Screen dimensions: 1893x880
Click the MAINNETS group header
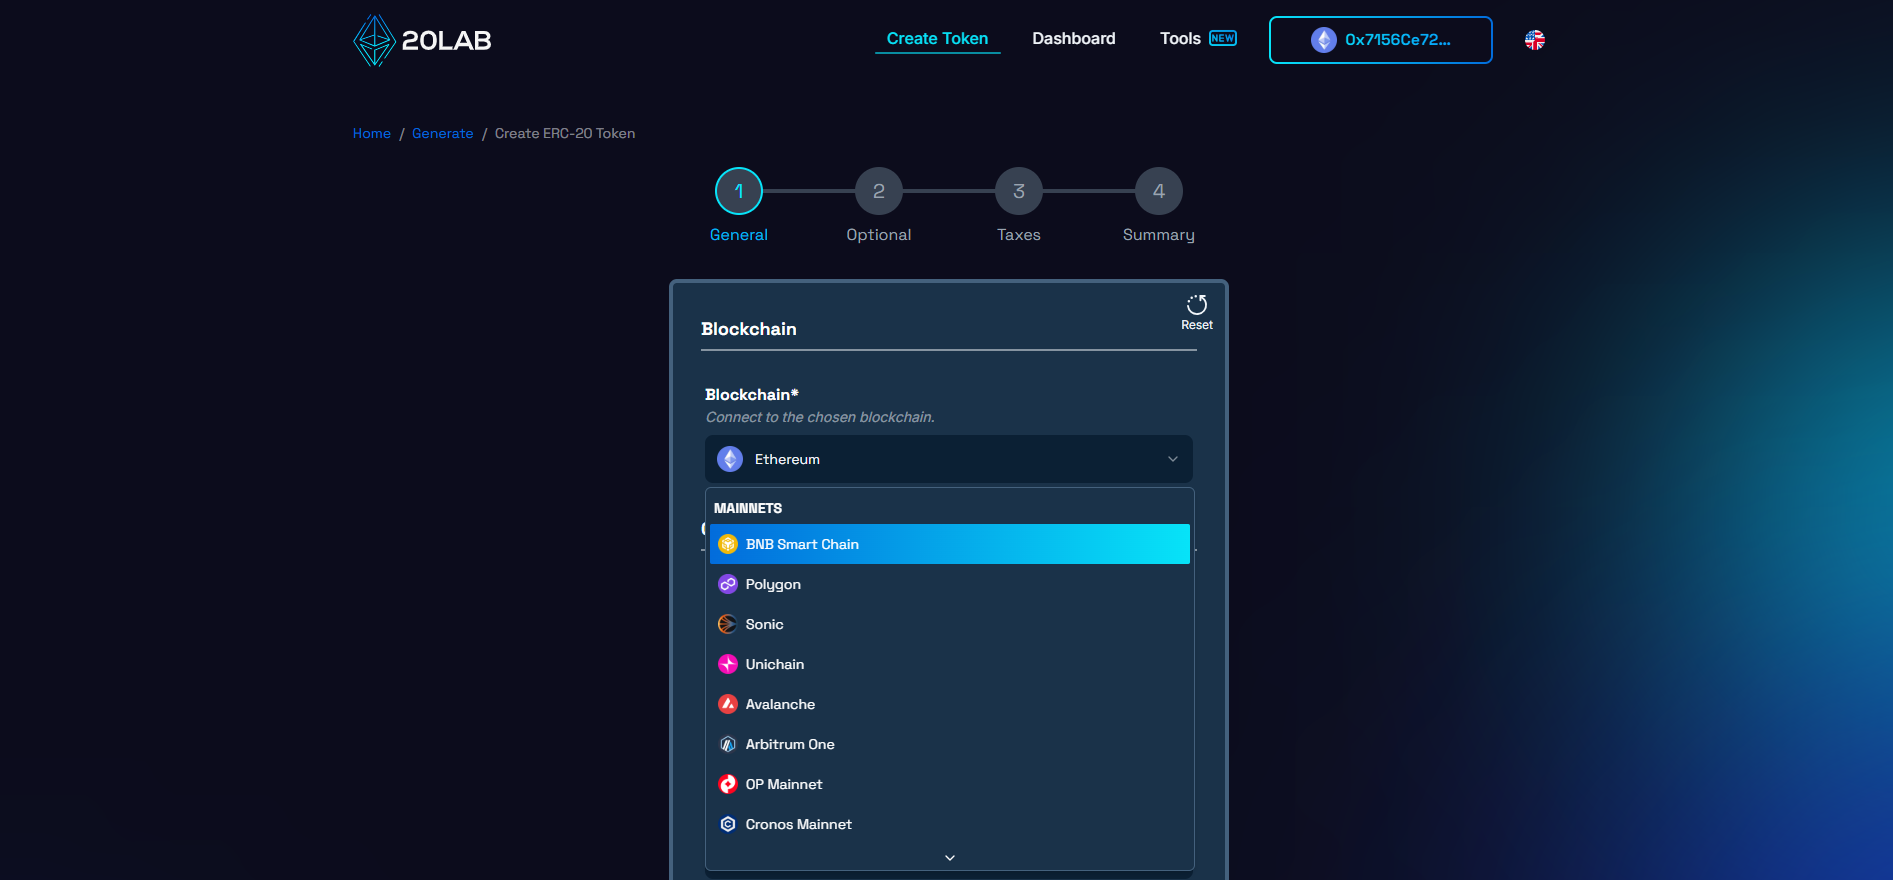(748, 508)
